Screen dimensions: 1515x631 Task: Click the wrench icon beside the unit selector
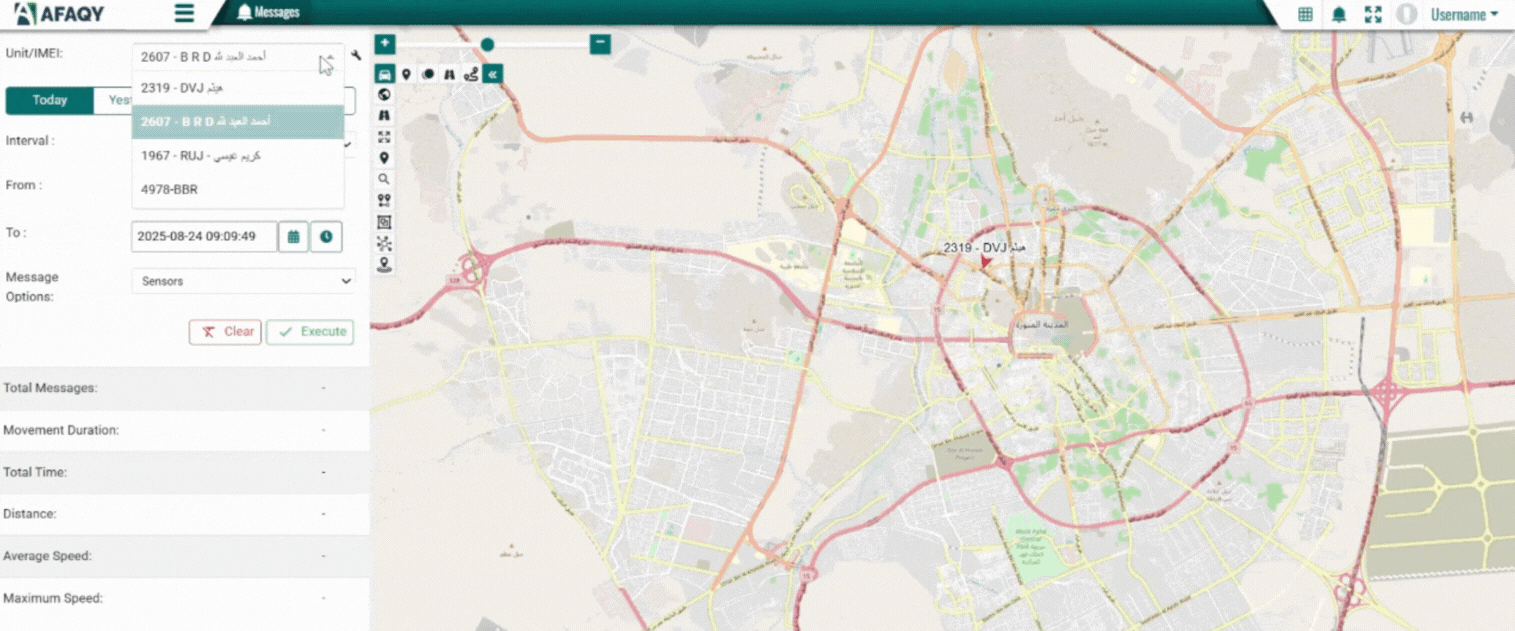356,56
